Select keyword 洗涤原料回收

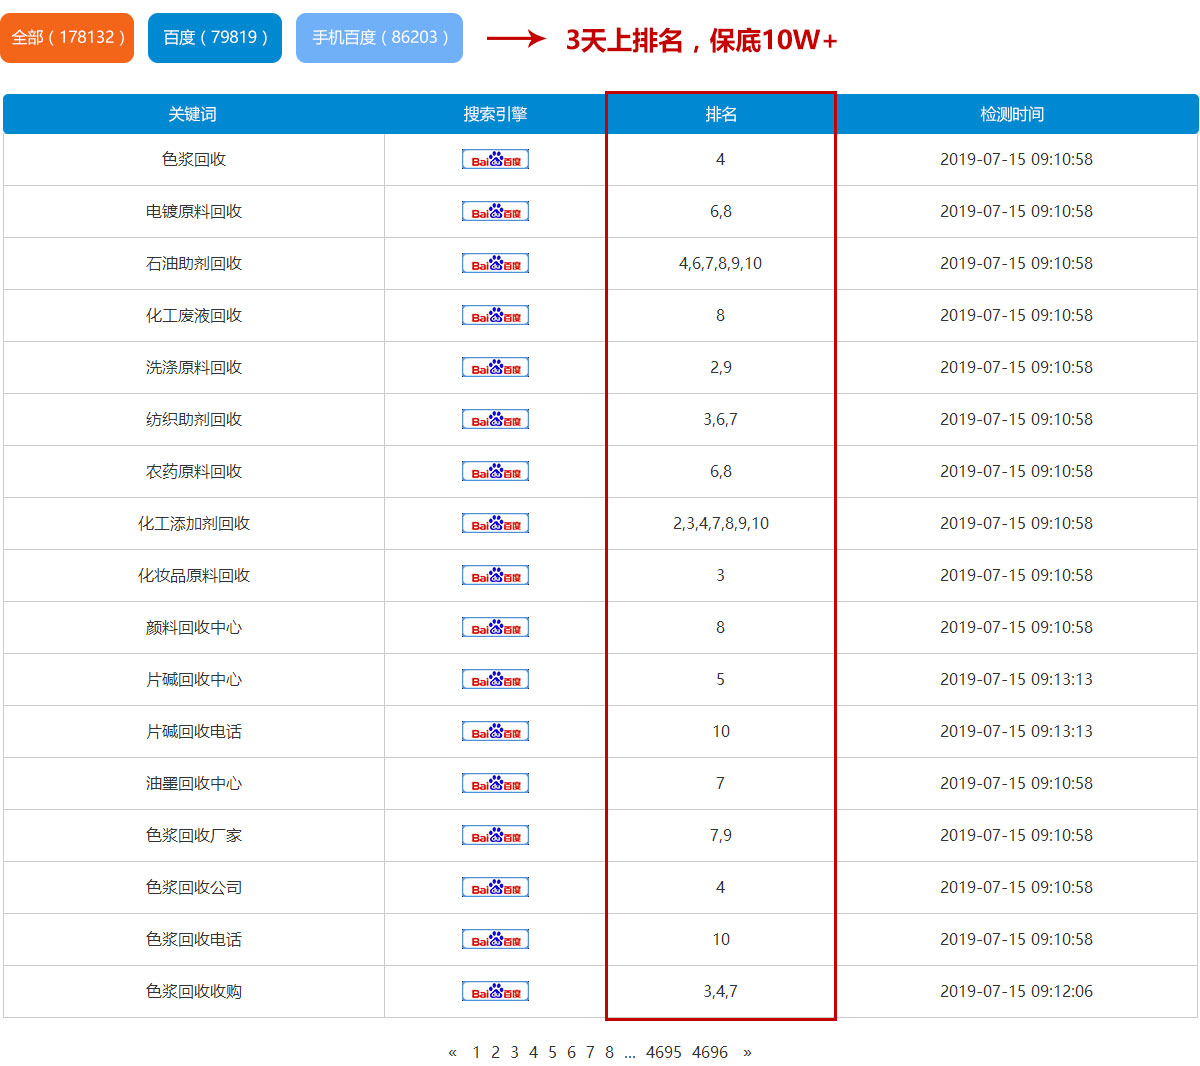coord(194,367)
